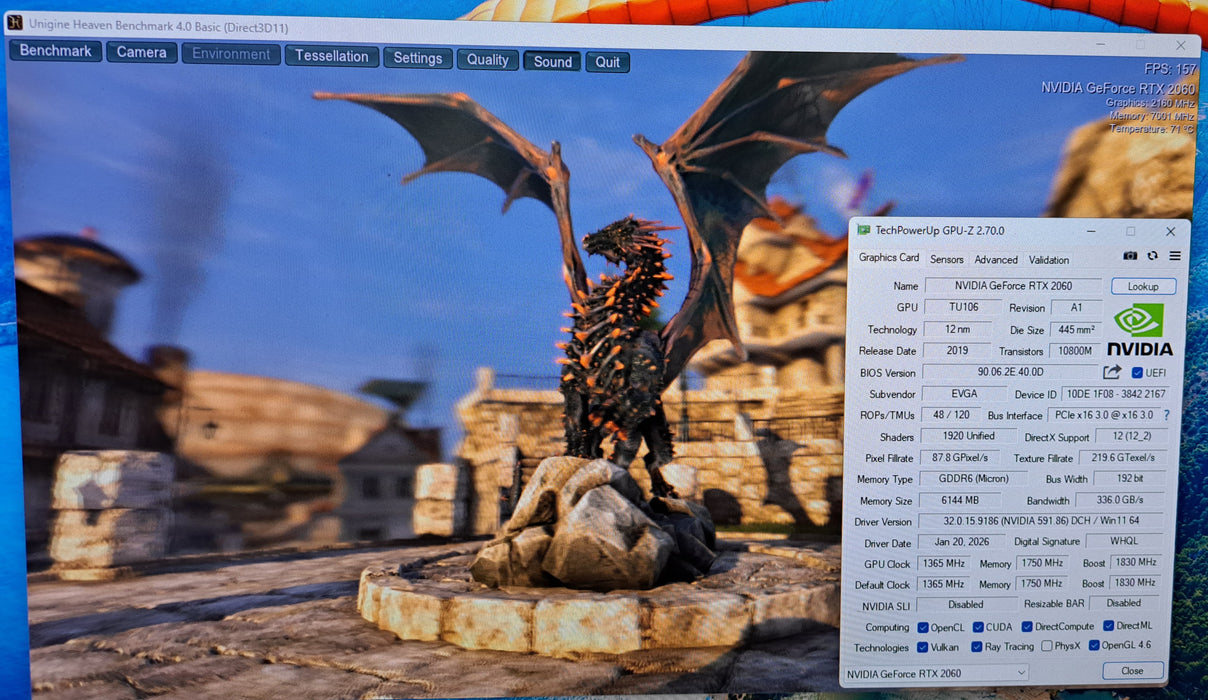
Task: Switch to the Sensors tab
Action: click(947, 259)
